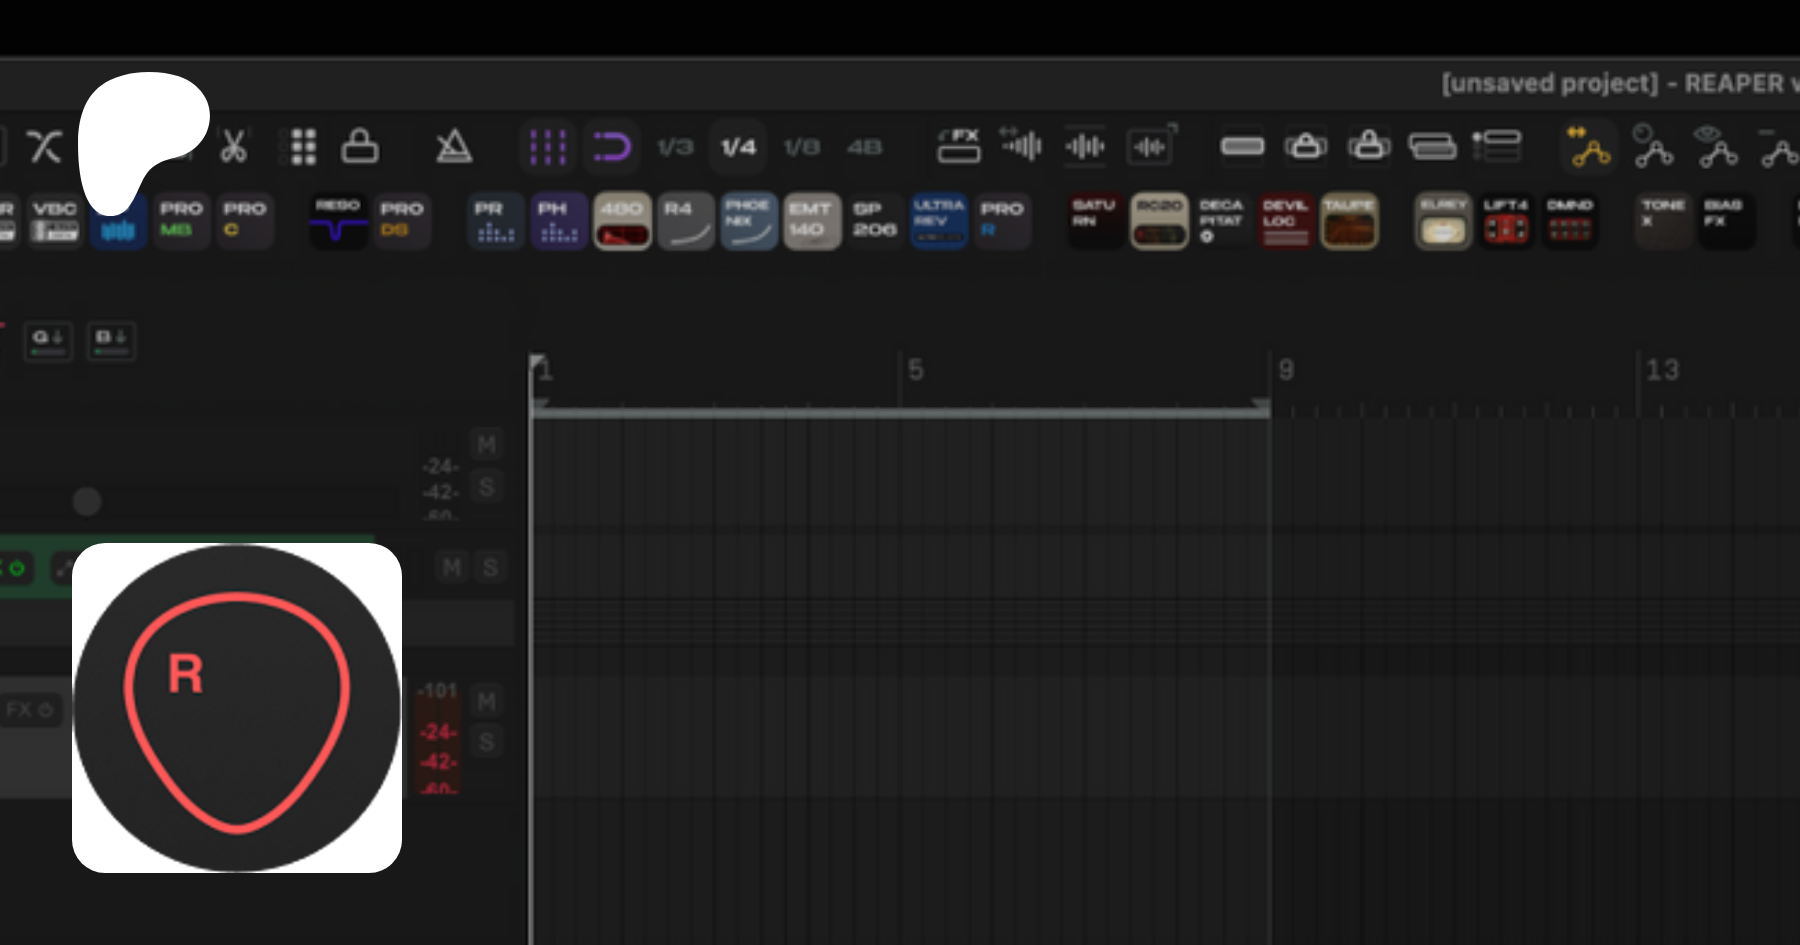Open the Pro MB plugin shortcut
Viewport: 1800px width, 945px height.
click(181, 219)
